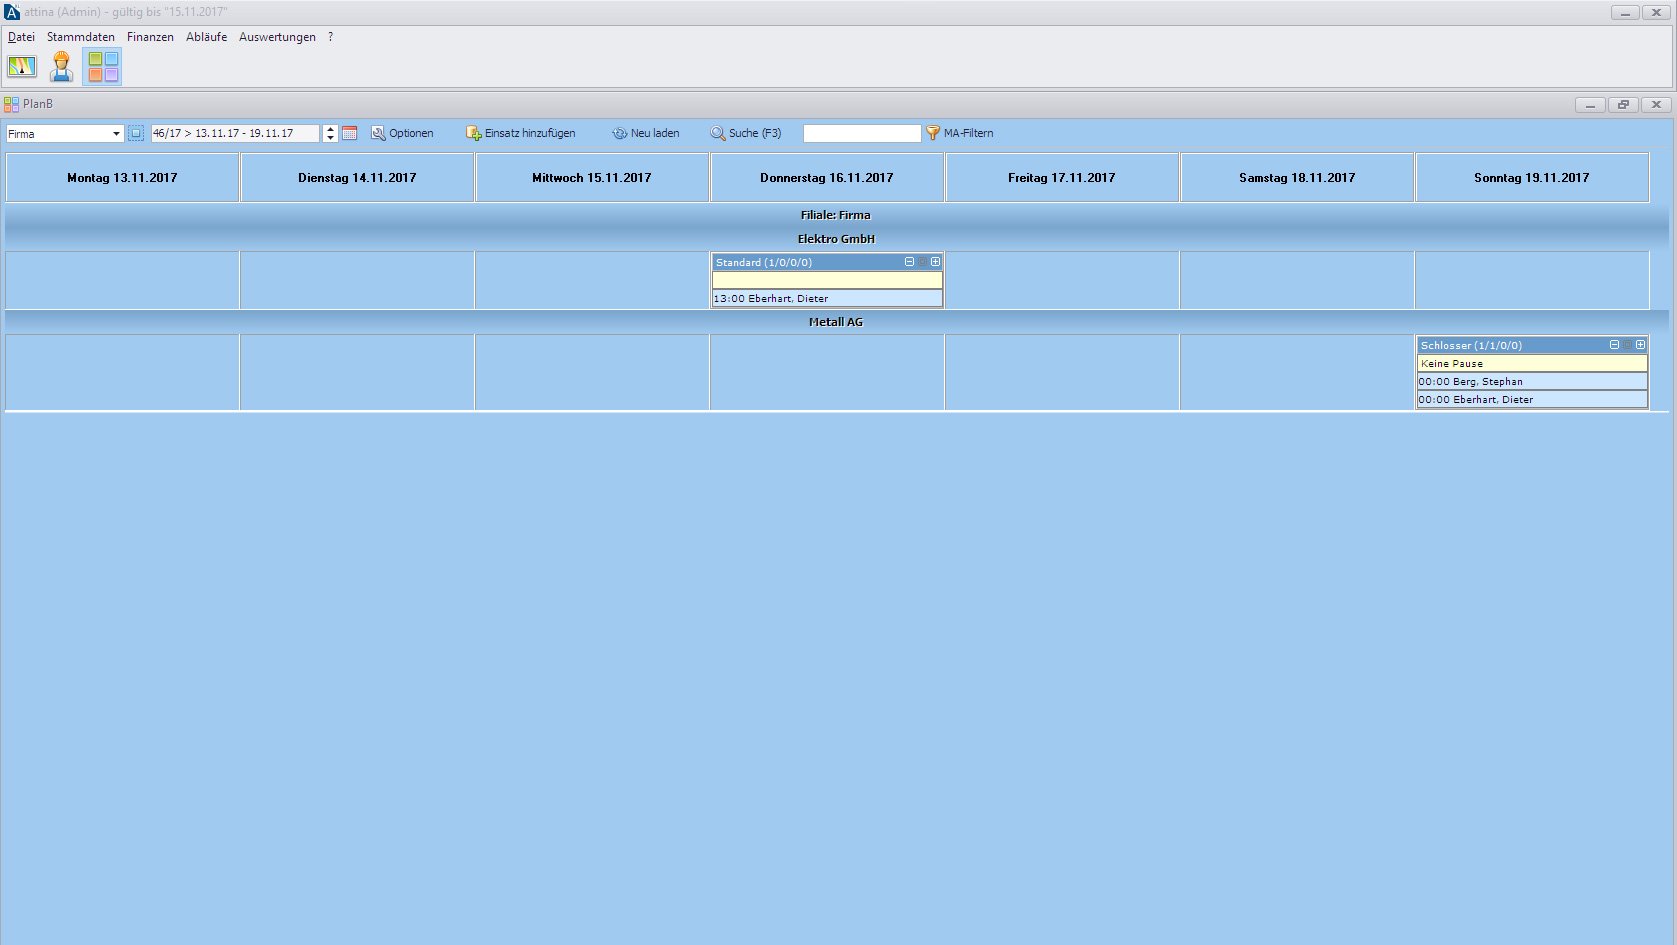Image resolution: width=1677 pixels, height=945 pixels.
Task: Close the attina main window
Action: (1656, 12)
